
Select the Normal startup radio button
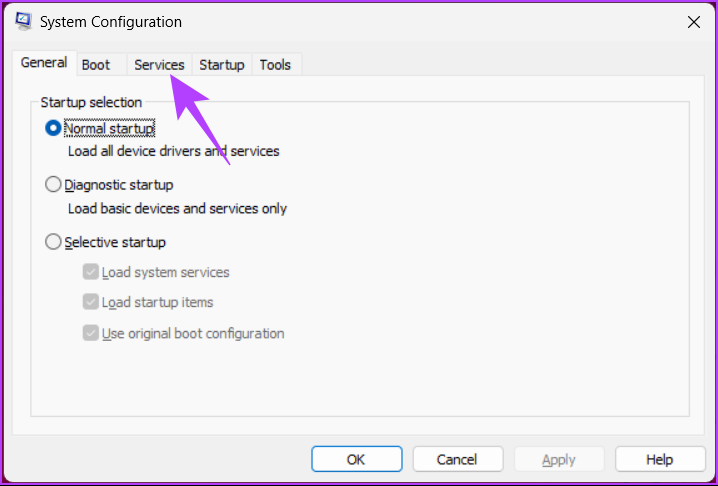(x=53, y=129)
